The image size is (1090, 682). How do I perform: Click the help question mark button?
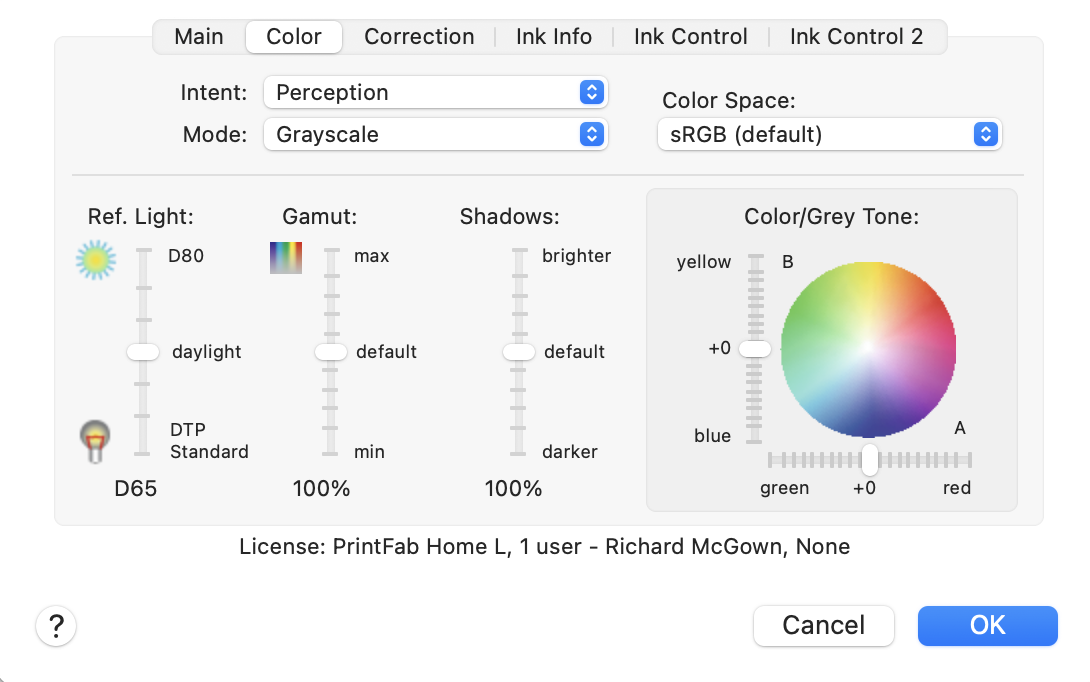click(56, 626)
